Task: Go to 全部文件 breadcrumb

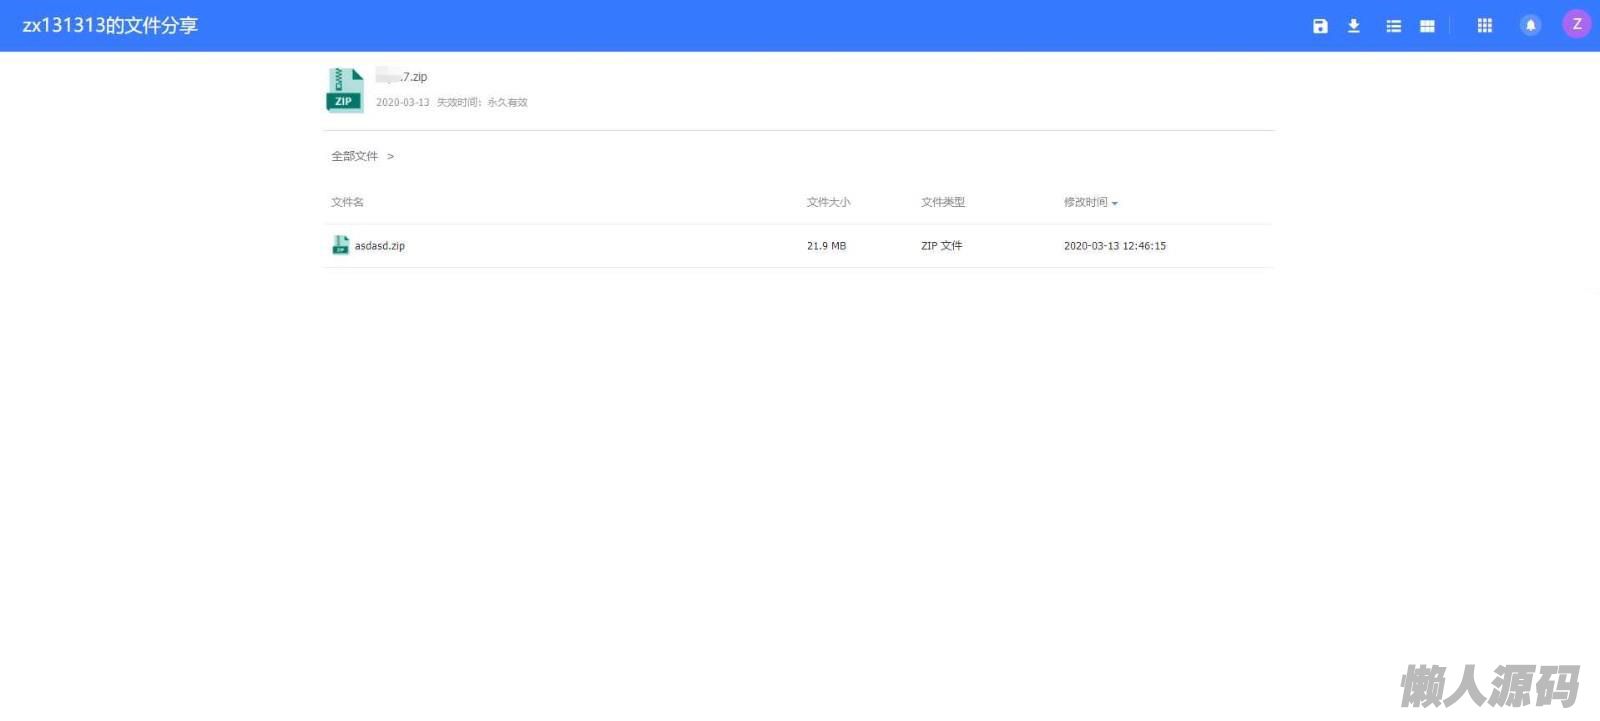Action: [x=354, y=156]
